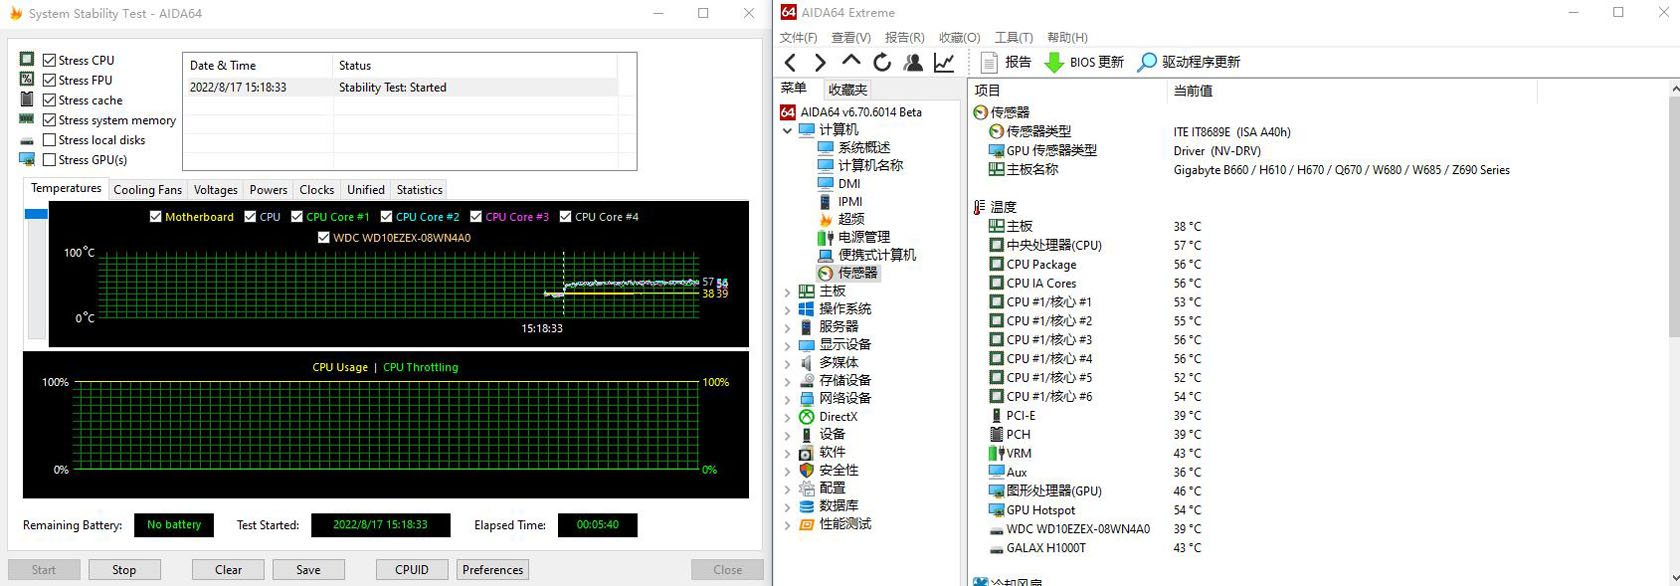Screen dimensions: 1680x586
Task: Click the Save button
Action: 308,570
